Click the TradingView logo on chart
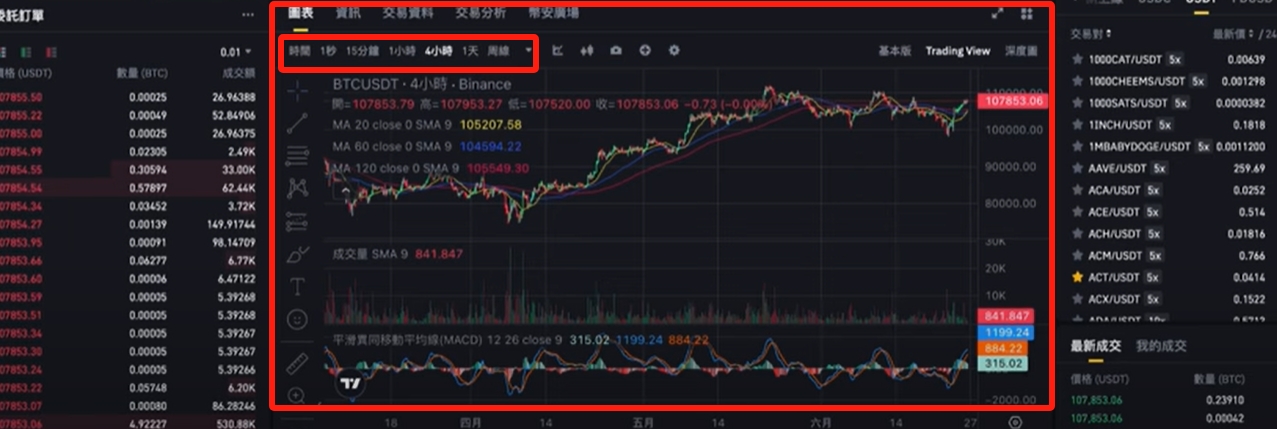The height and width of the screenshot is (429, 1277). click(x=349, y=383)
